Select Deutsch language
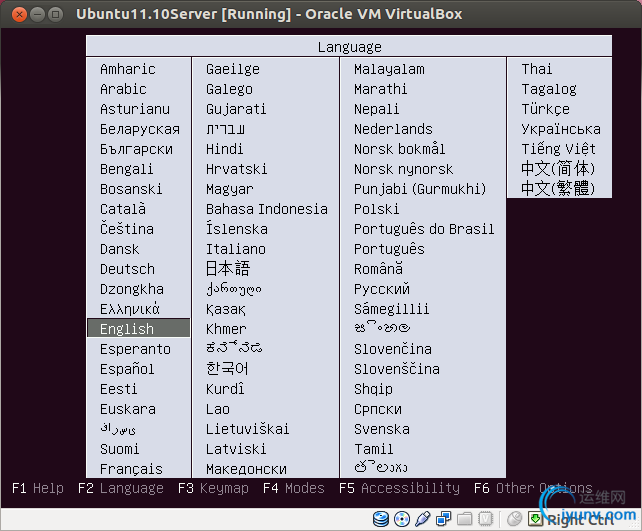The image size is (642, 531). pos(127,269)
